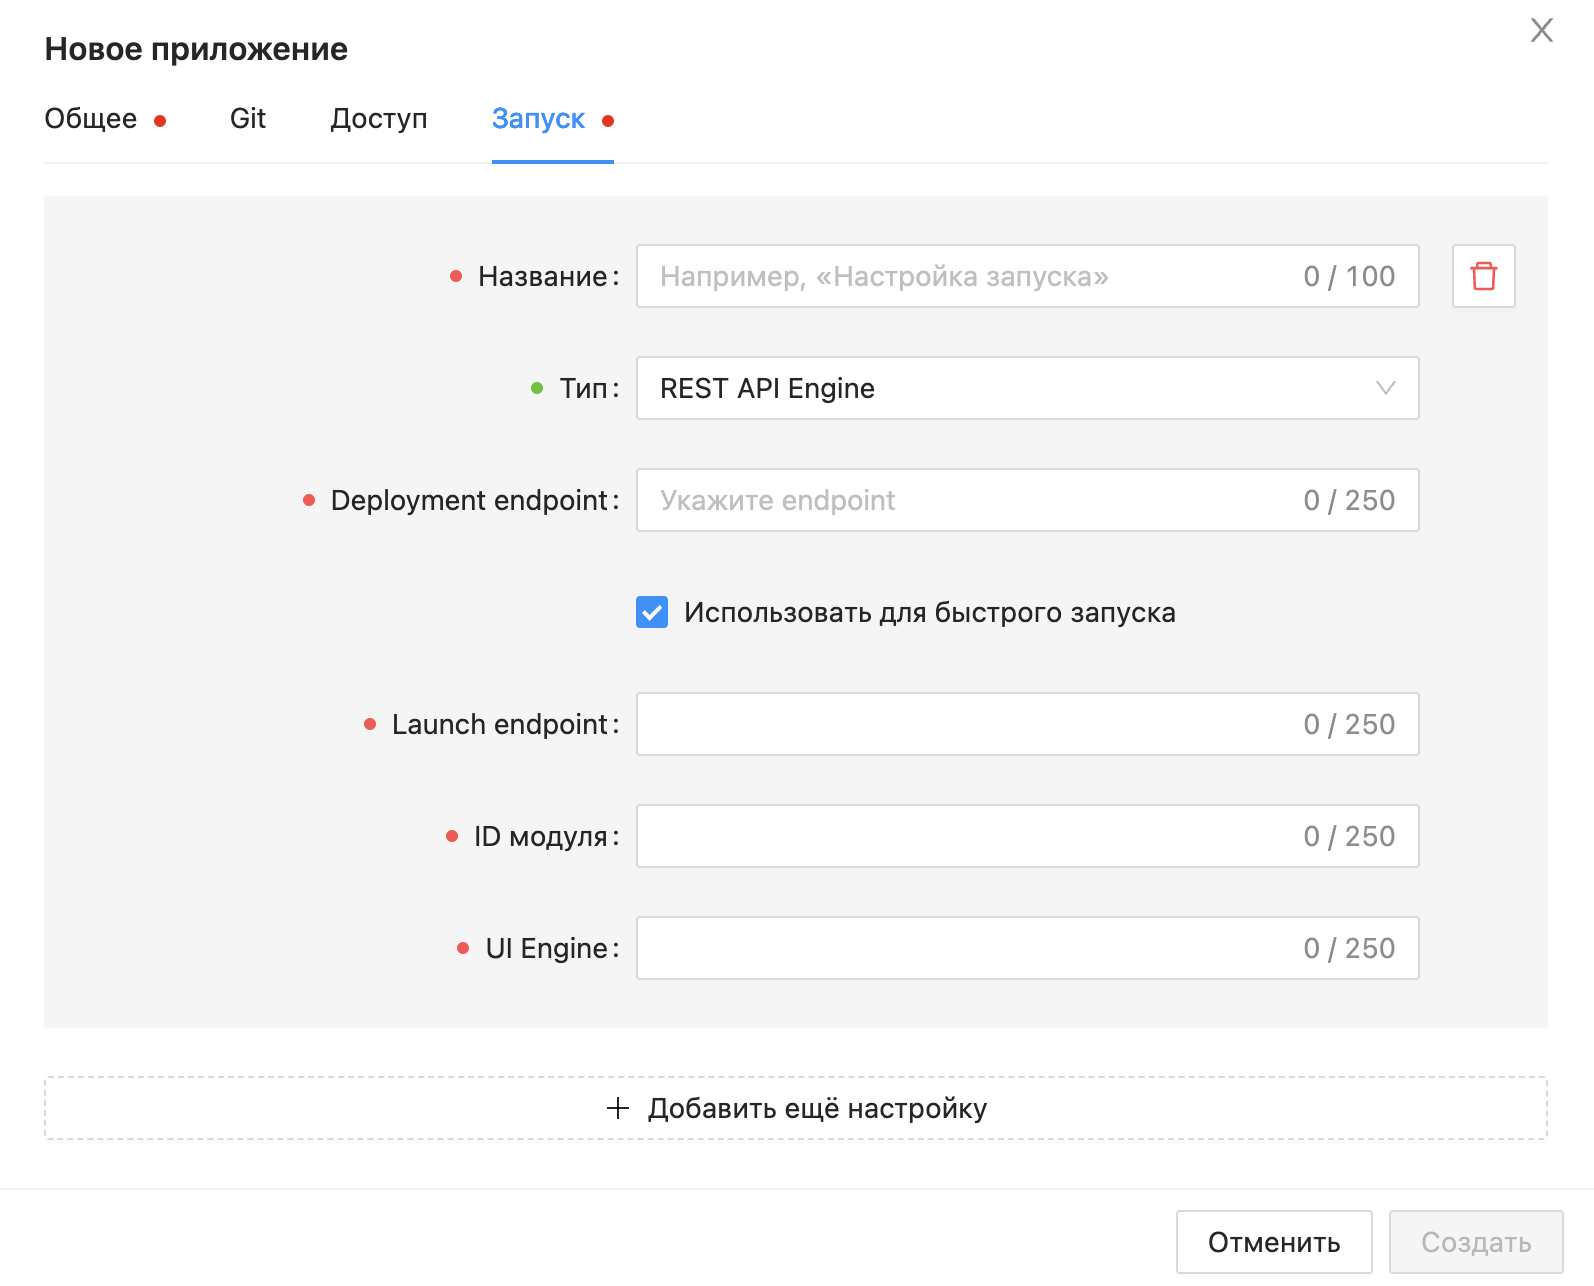Screen dimensions: 1594x1286
Task: Delete this launch setting with trash icon
Action: [1483, 276]
